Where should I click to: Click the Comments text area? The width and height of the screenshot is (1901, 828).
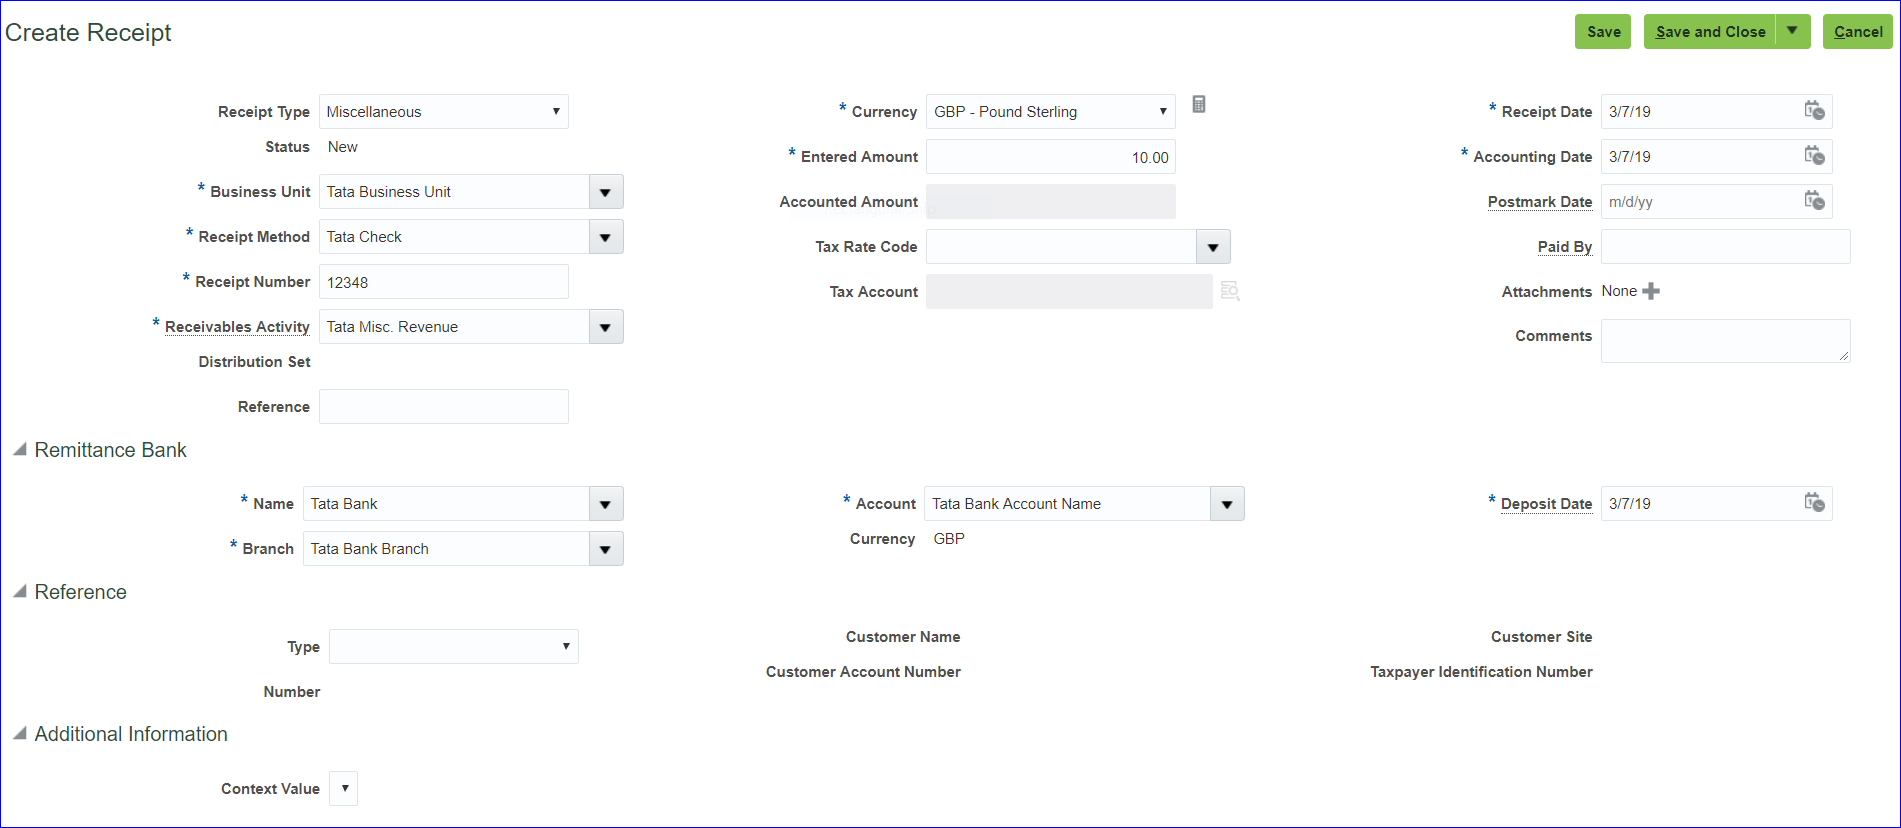tap(1725, 341)
